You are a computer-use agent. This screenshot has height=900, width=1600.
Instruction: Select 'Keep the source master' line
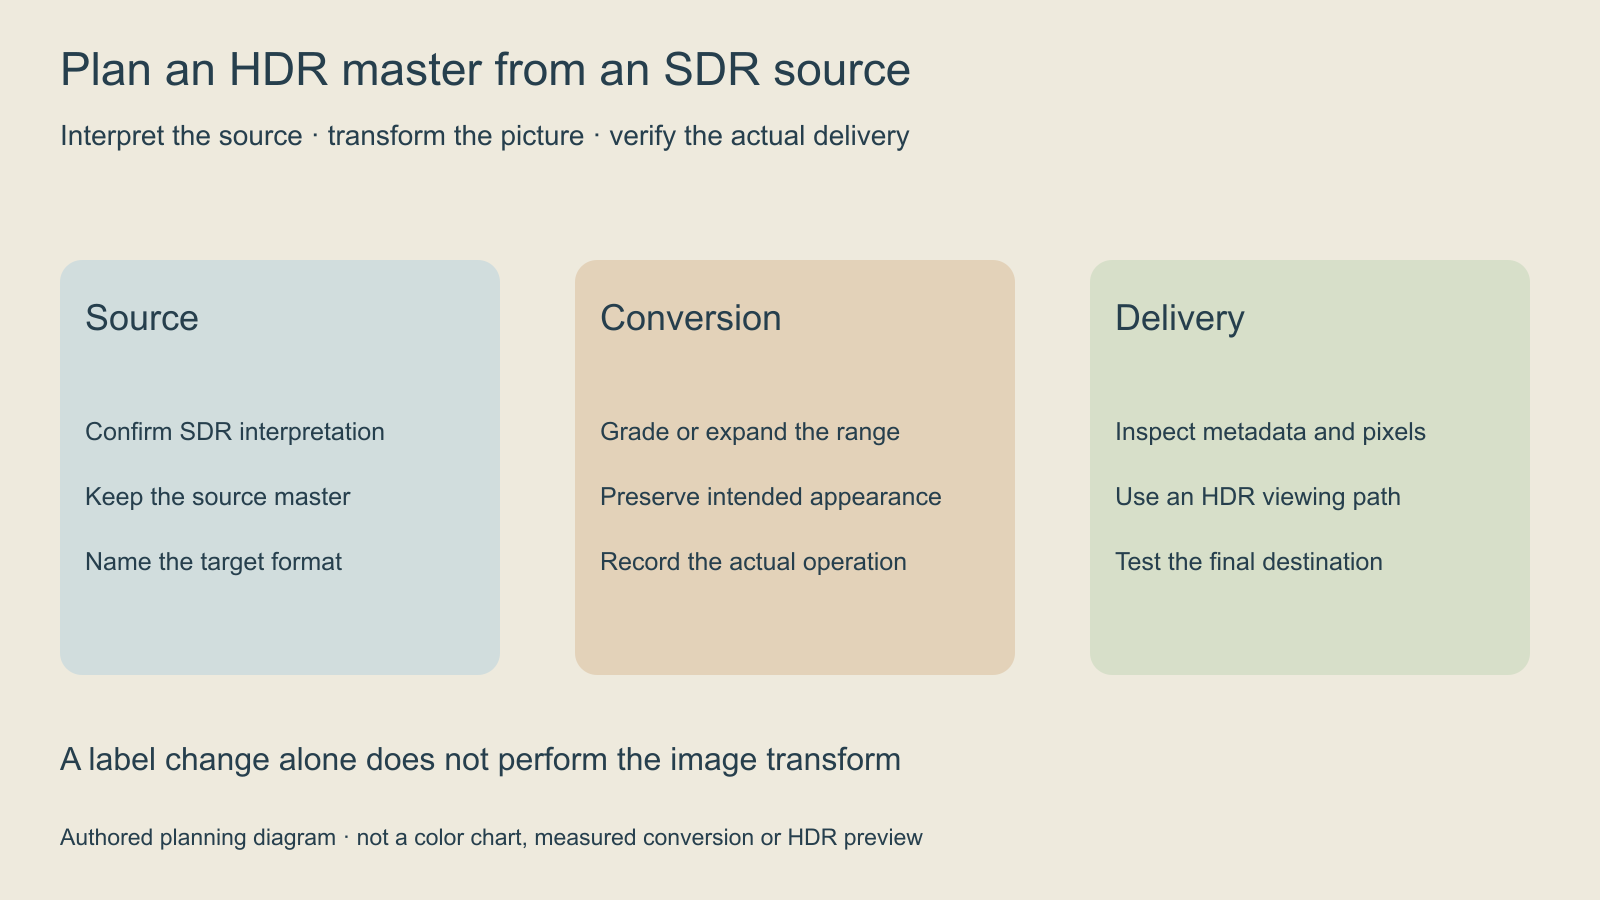[x=218, y=497]
